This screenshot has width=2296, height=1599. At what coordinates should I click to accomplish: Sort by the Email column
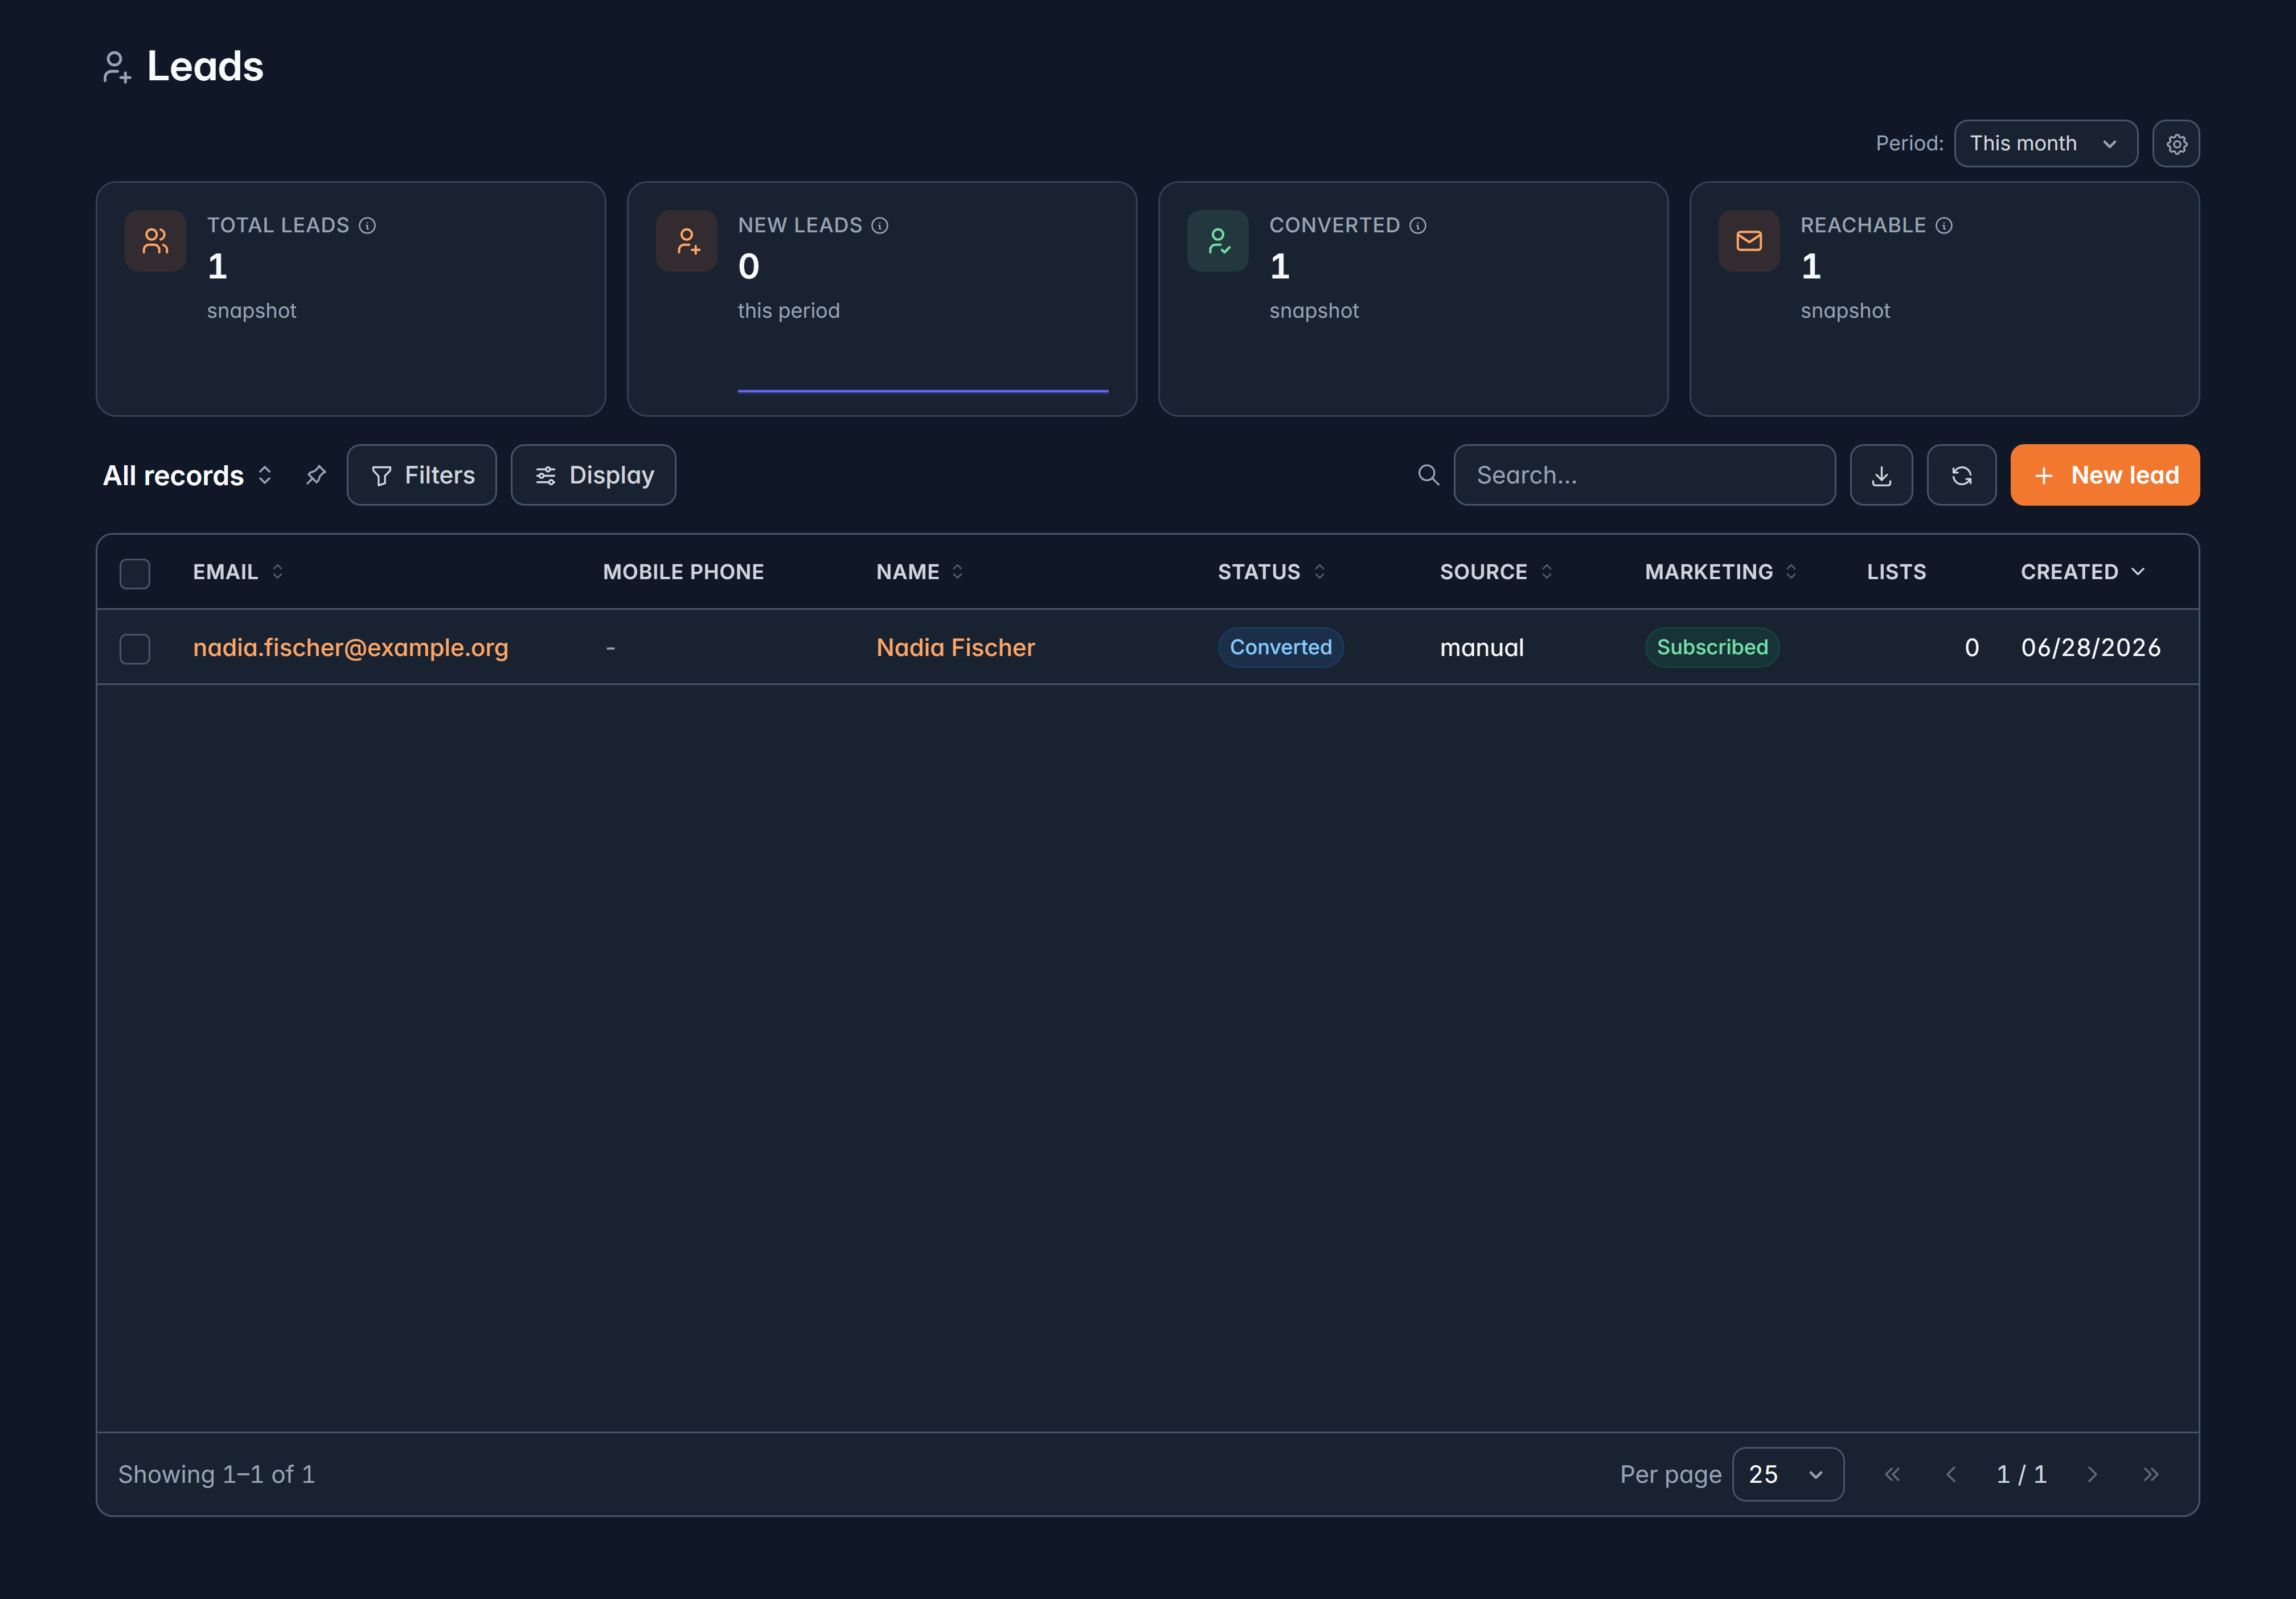(238, 572)
